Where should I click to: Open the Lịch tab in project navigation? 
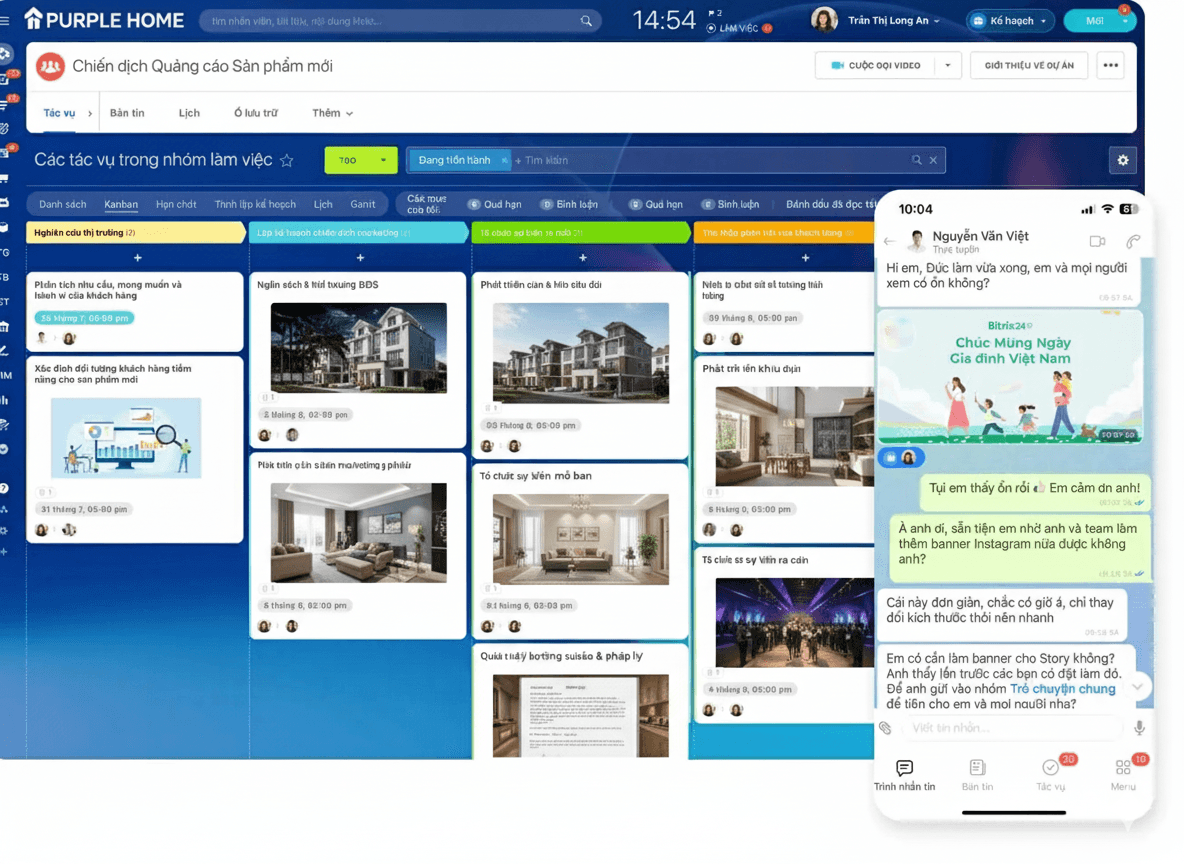[x=189, y=112]
